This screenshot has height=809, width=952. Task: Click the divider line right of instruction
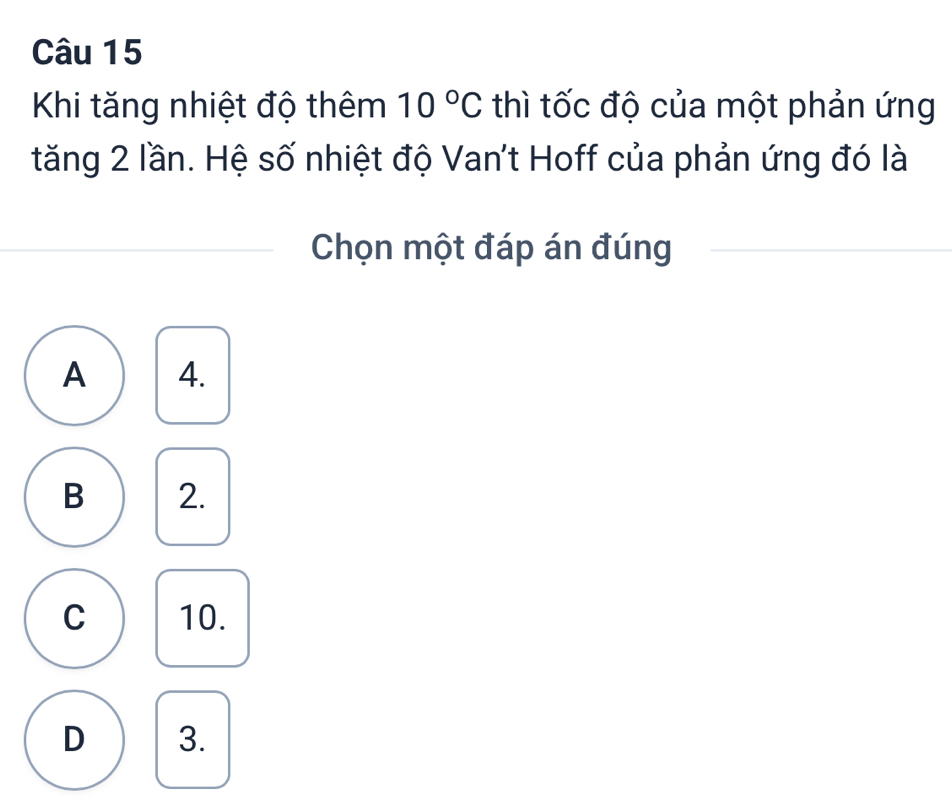(x=828, y=248)
